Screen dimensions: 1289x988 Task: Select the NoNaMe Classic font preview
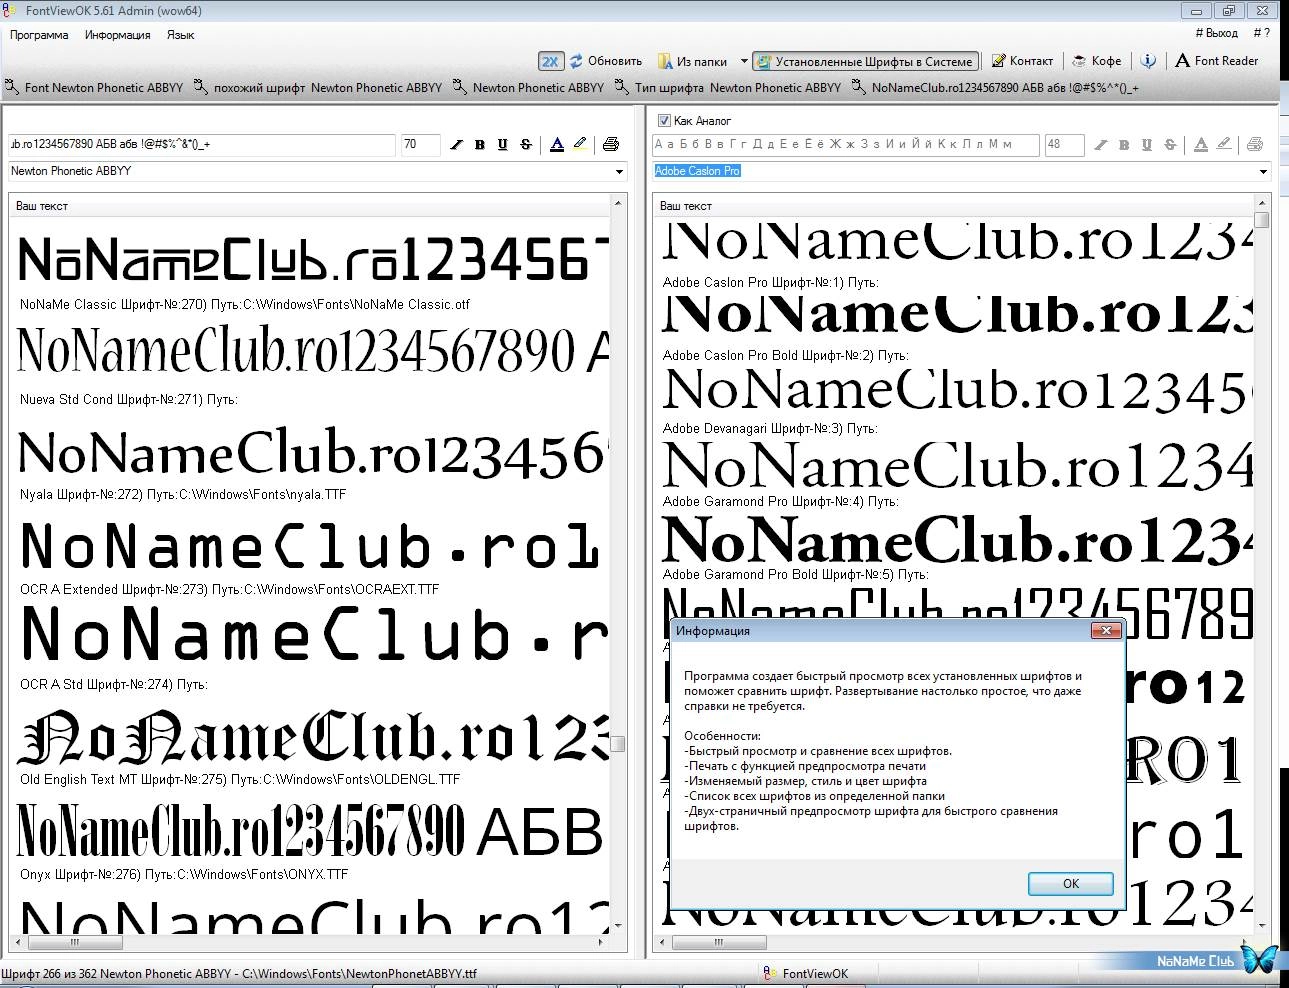313,259
